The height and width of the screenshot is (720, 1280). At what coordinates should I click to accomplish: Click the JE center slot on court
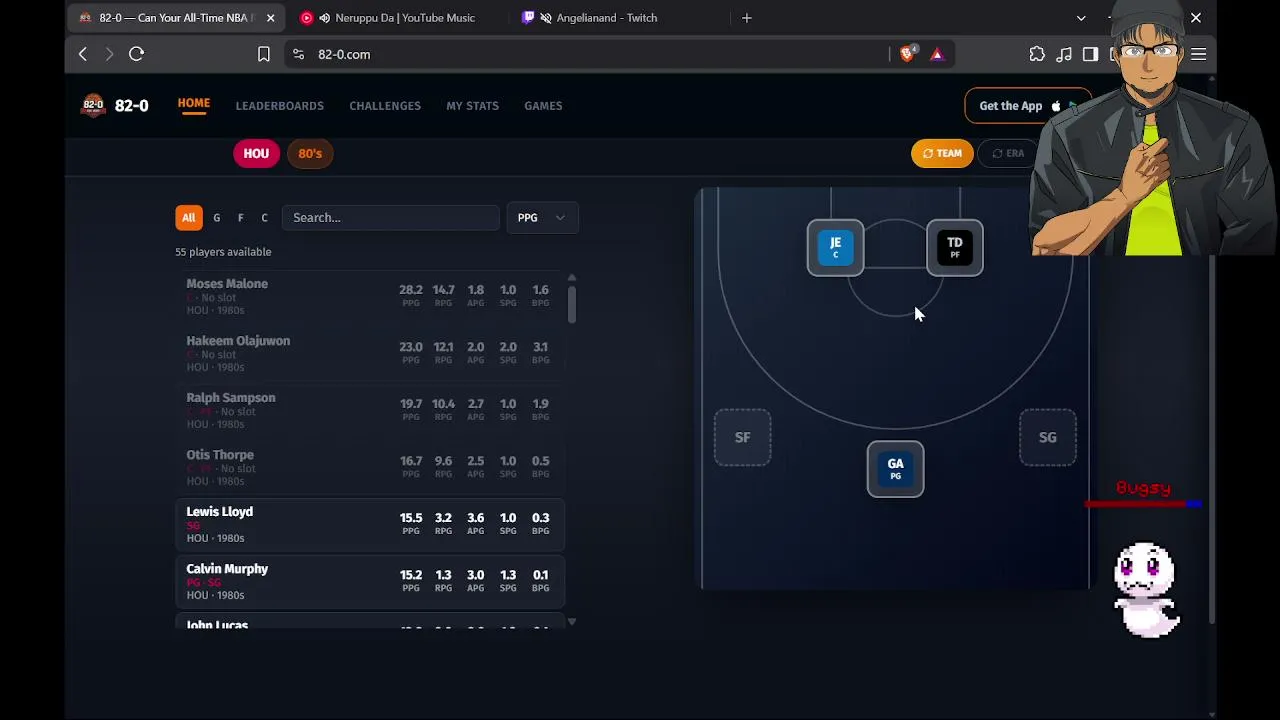pos(835,247)
